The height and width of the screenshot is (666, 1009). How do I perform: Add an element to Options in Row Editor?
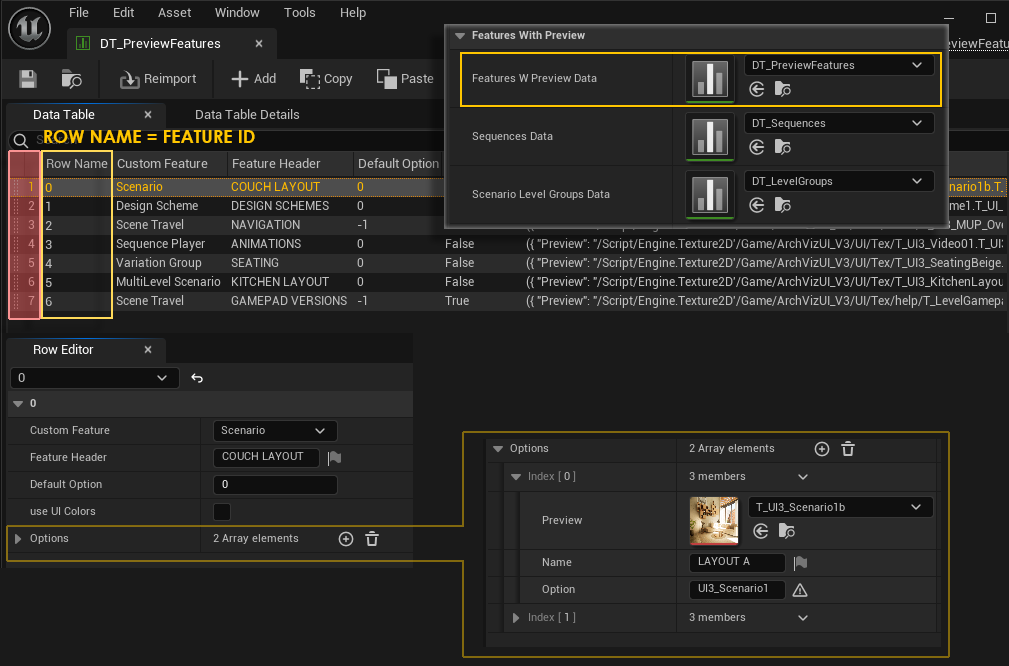346,539
